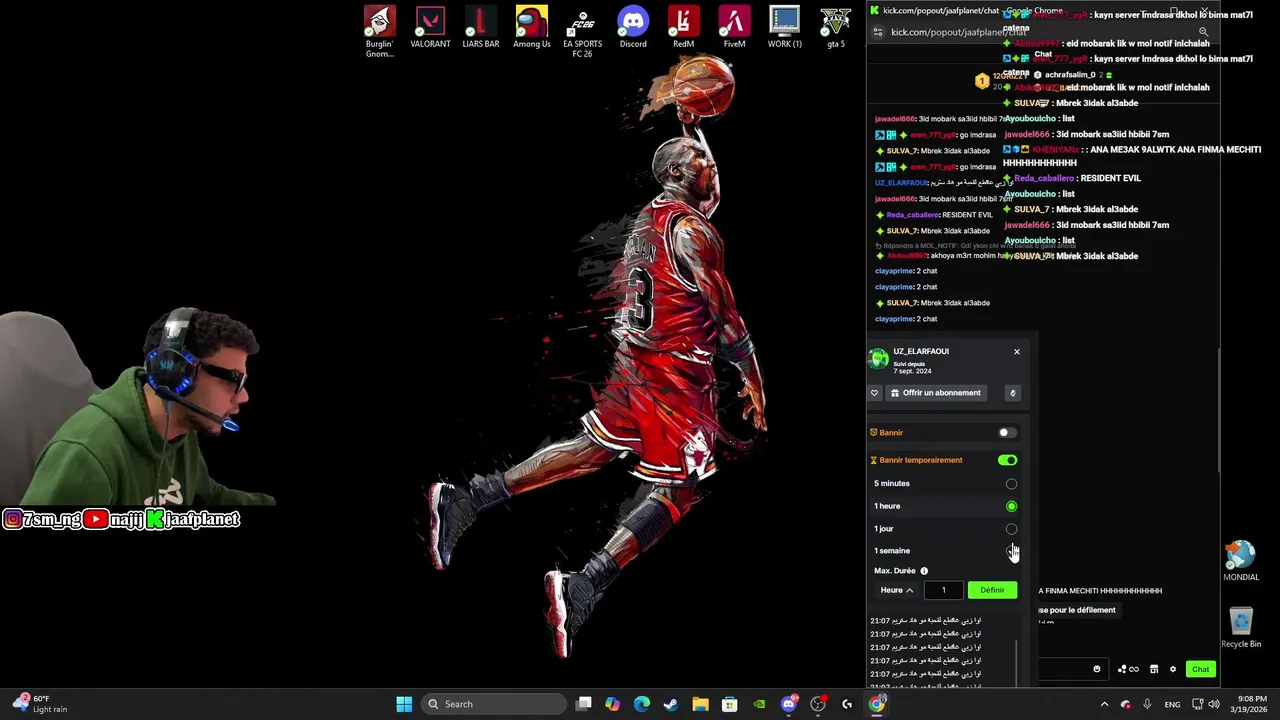Open Copilot from the taskbar
The image size is (1280, 720).
tap(612, 704)
